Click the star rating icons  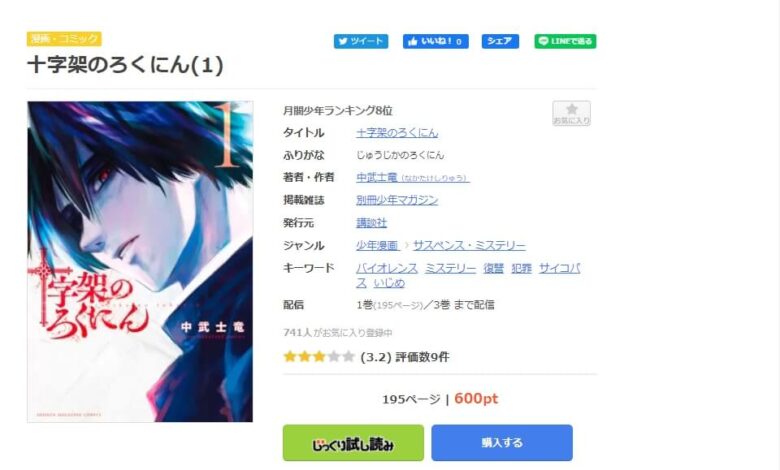(319, 357)
